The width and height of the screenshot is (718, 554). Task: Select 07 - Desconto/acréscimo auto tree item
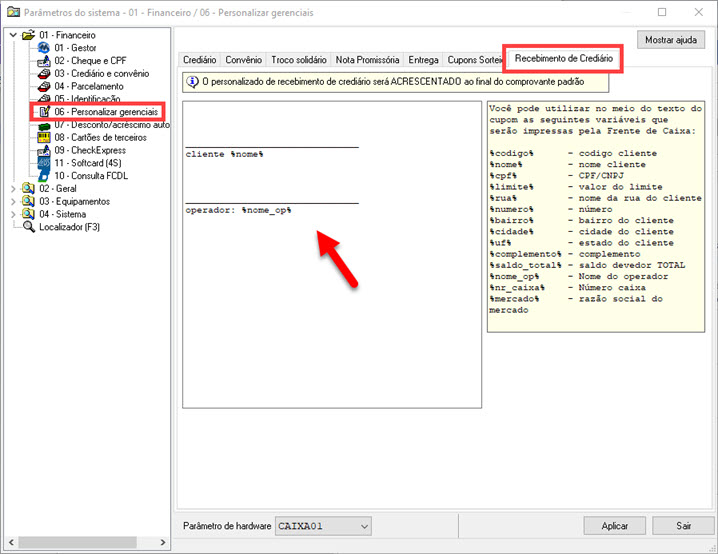click(112, 125)
